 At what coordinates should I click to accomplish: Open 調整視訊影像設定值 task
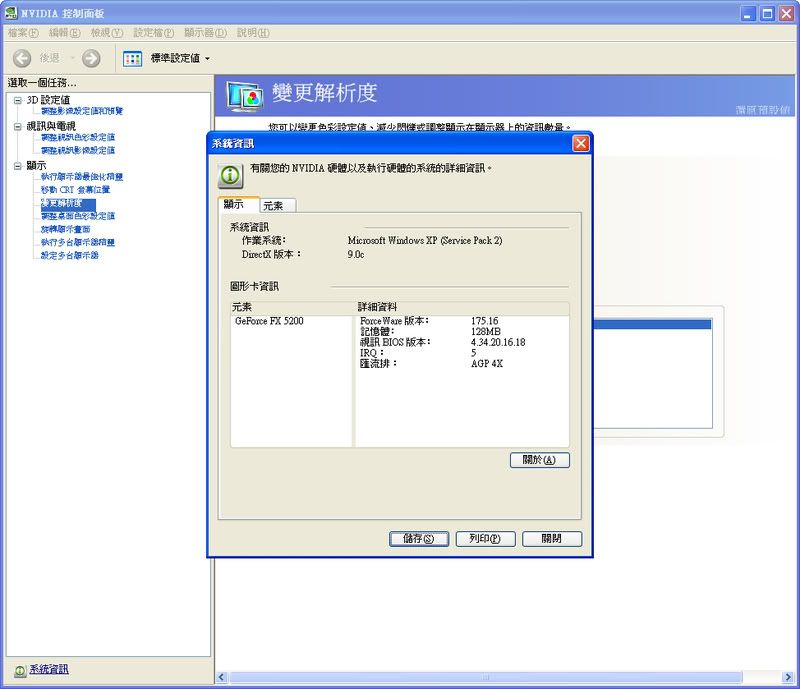(x=78, y=151)
